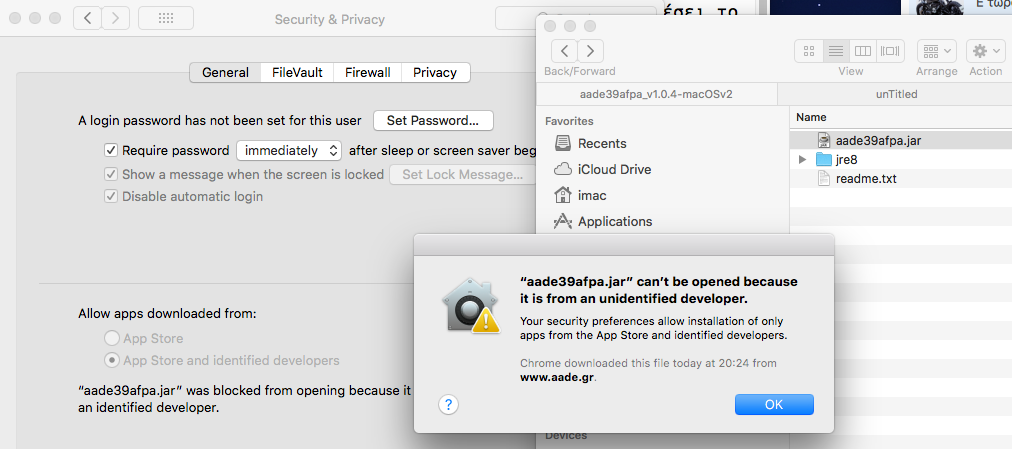Open the immediately delay dropdown
1012x449 pixels.
(288, 150)
